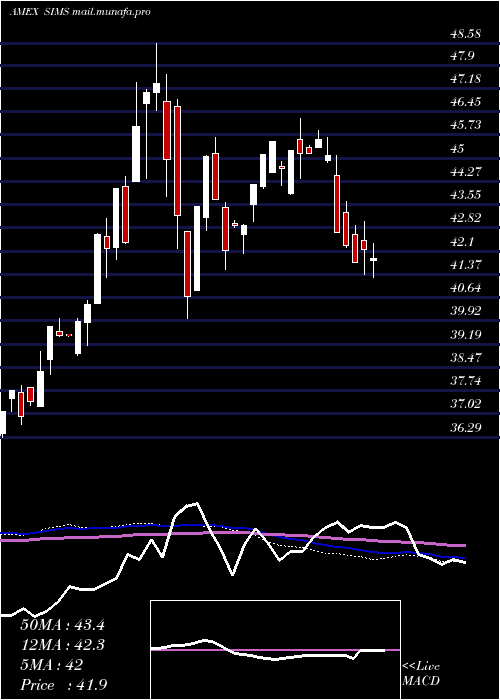Click the '39.19' price axis label
This screenshot has width=500, height=700.
[465, 334]
